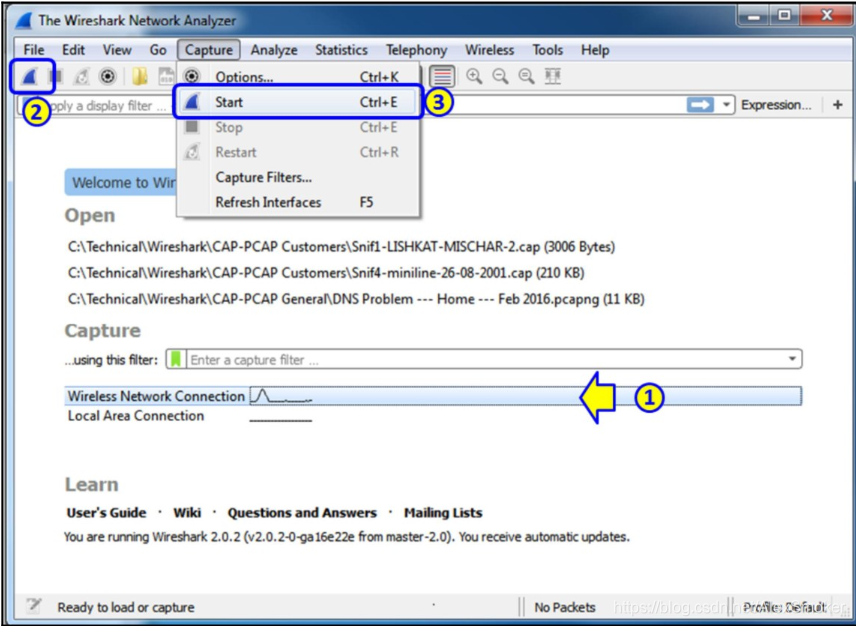Open the Help menu

[x=595, y=50]
